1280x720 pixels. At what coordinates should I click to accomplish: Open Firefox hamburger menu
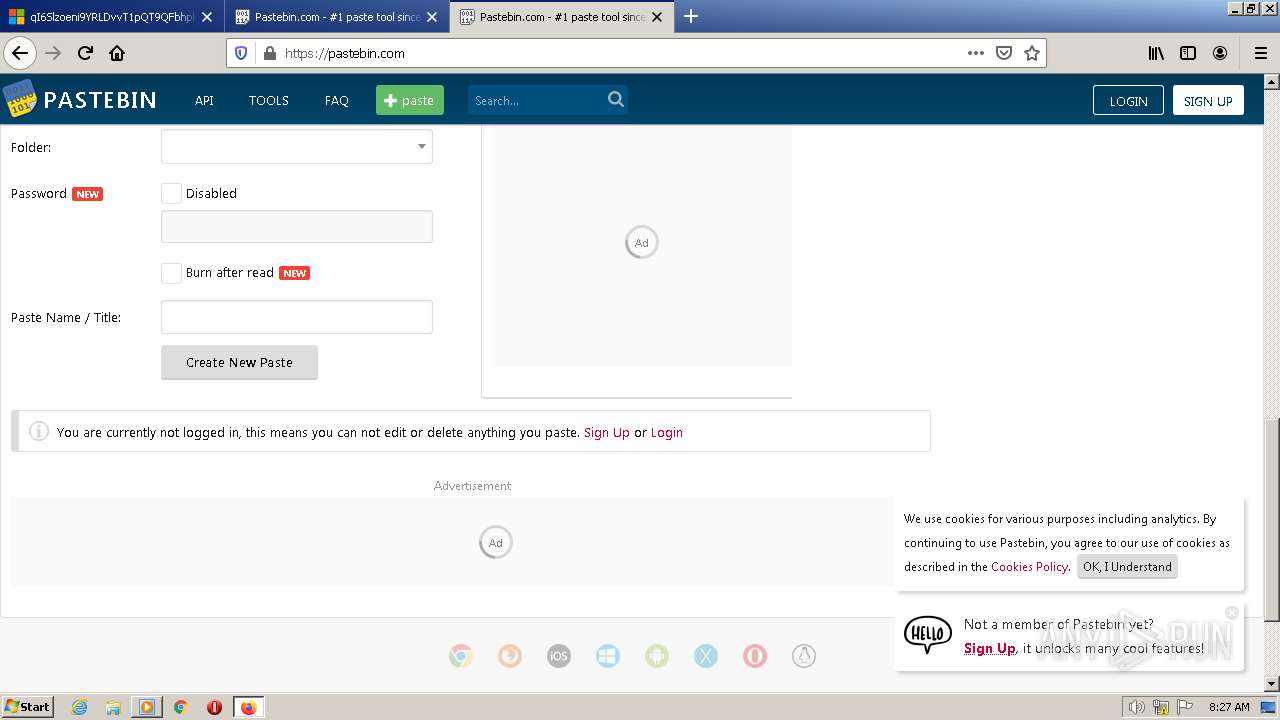(x=1260, y=53)
